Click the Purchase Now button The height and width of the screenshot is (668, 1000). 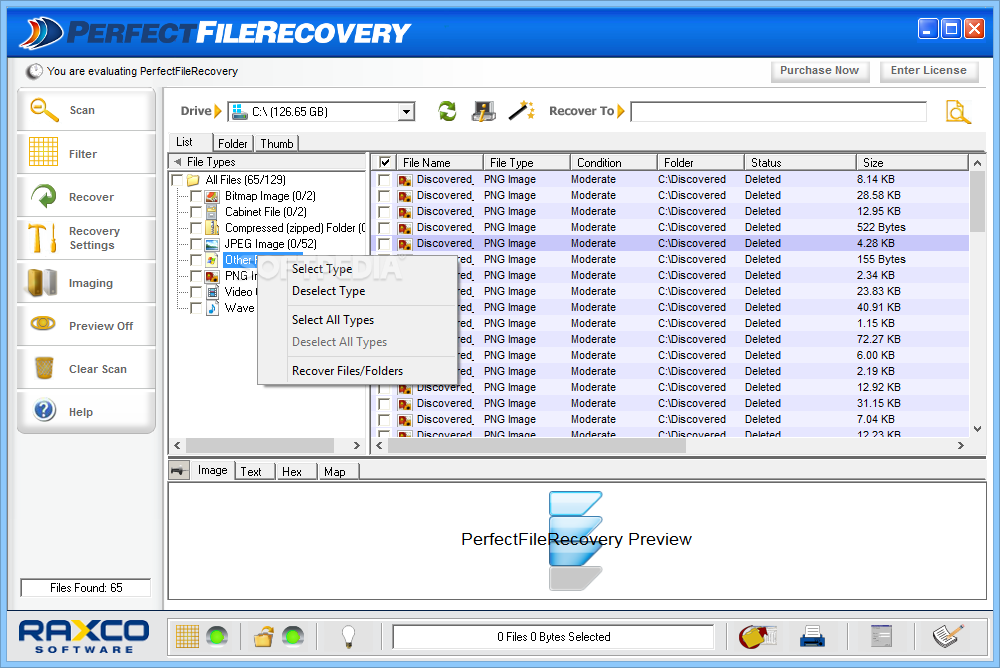coord(820,71)
